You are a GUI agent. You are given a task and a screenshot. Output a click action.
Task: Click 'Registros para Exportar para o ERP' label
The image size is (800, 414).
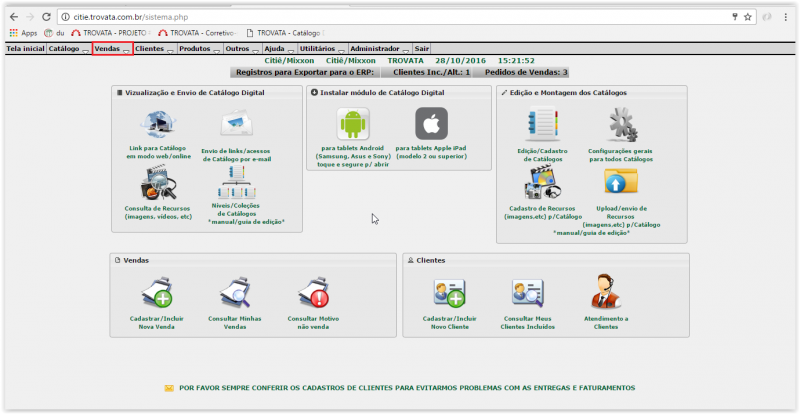point(305,72)
